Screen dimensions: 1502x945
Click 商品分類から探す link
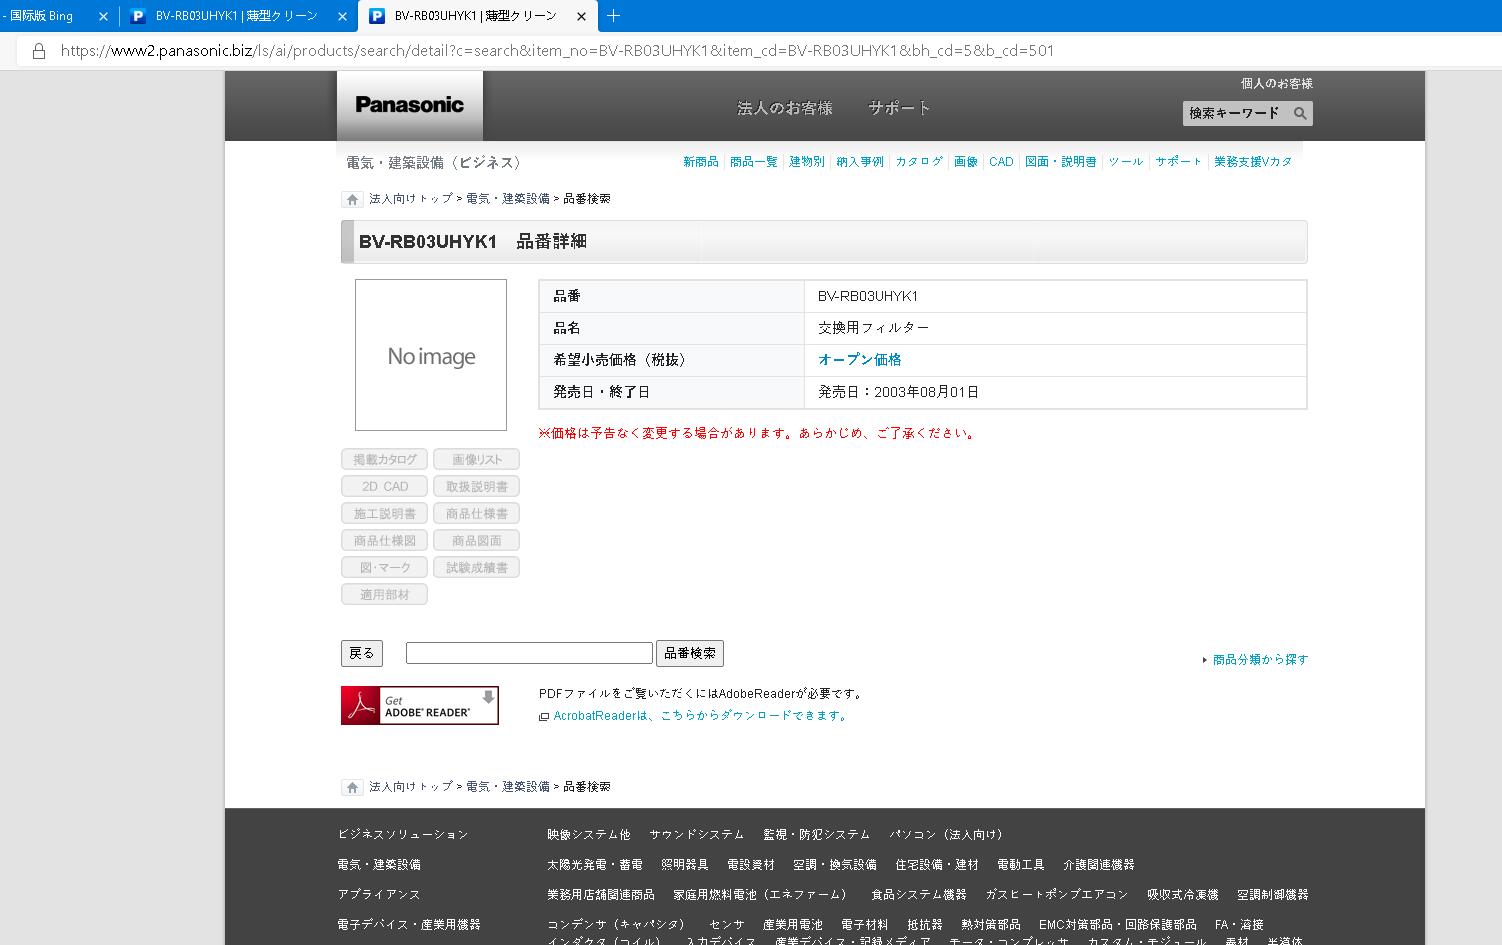click(x=1260, y=660)
